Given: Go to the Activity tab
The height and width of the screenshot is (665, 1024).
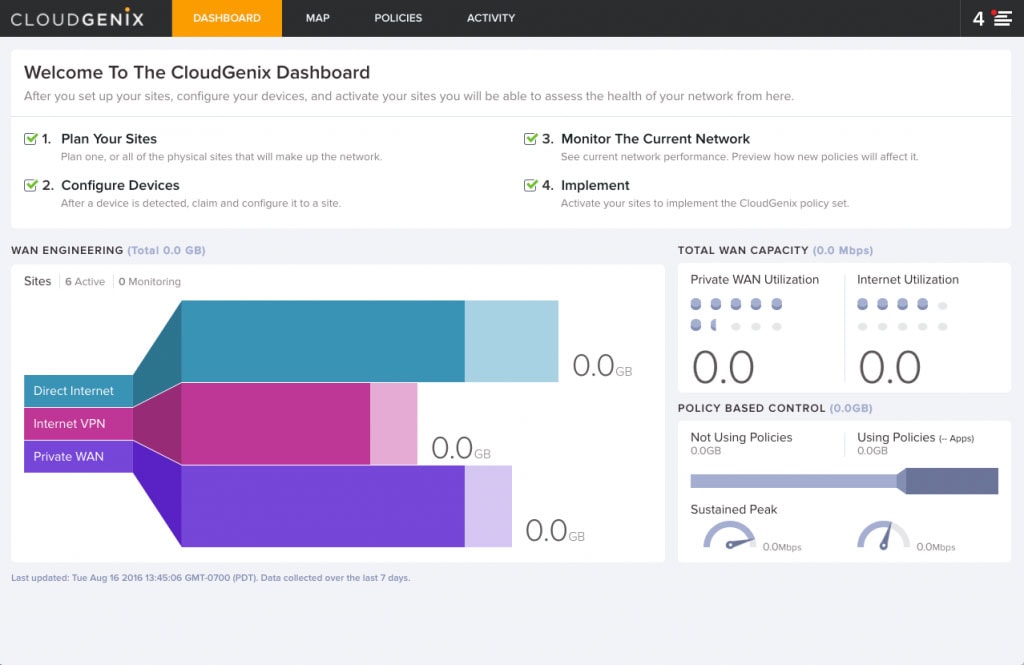Looking at the screenshot, I should pos(491,18).
